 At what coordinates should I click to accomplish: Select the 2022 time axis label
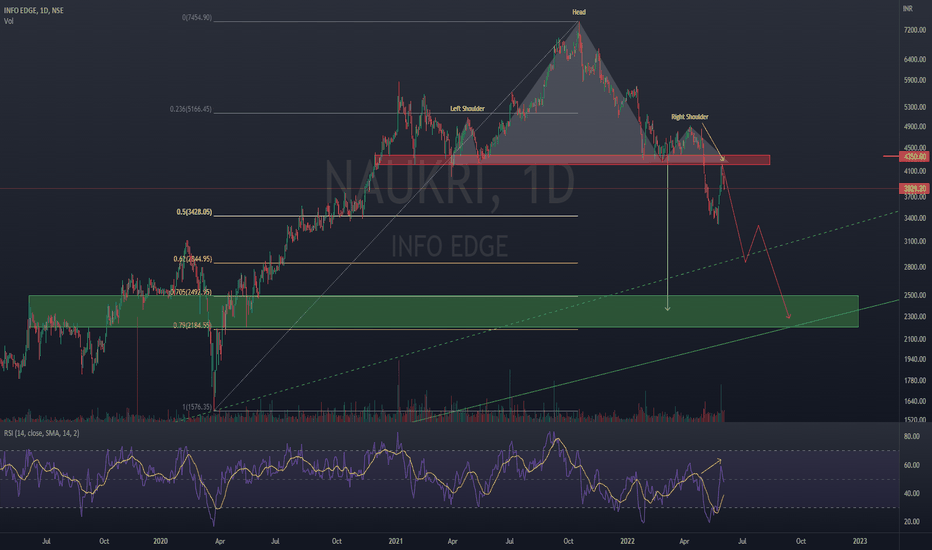click(x=628, y=541)
